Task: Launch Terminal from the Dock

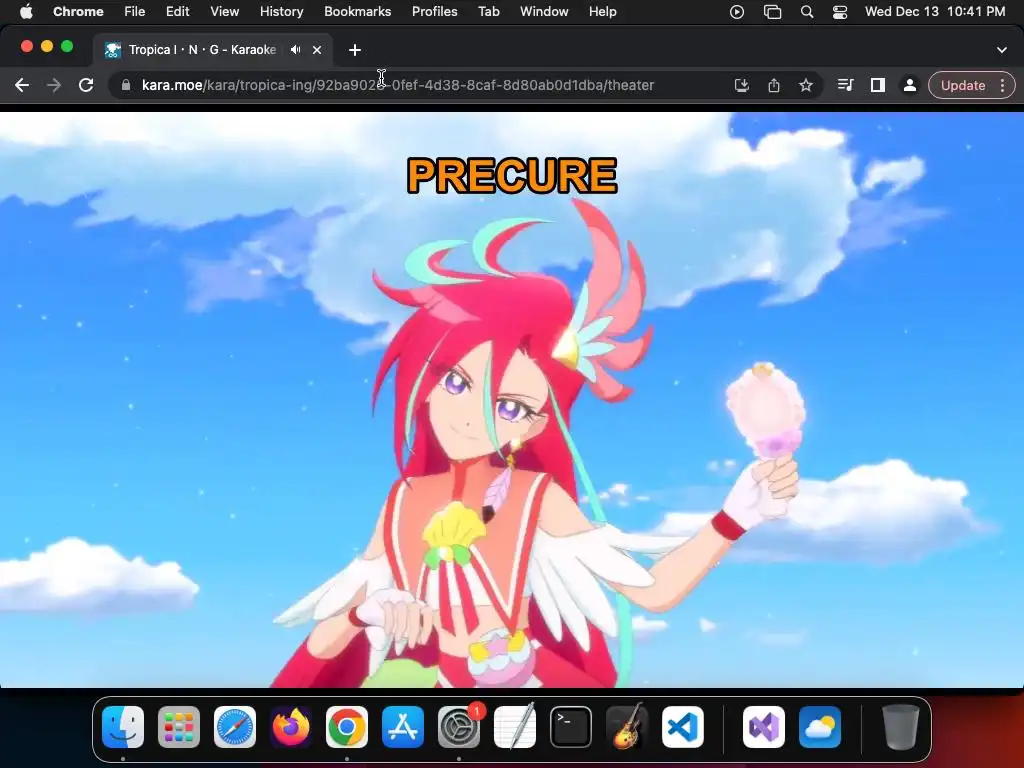Action: point(571,726)
